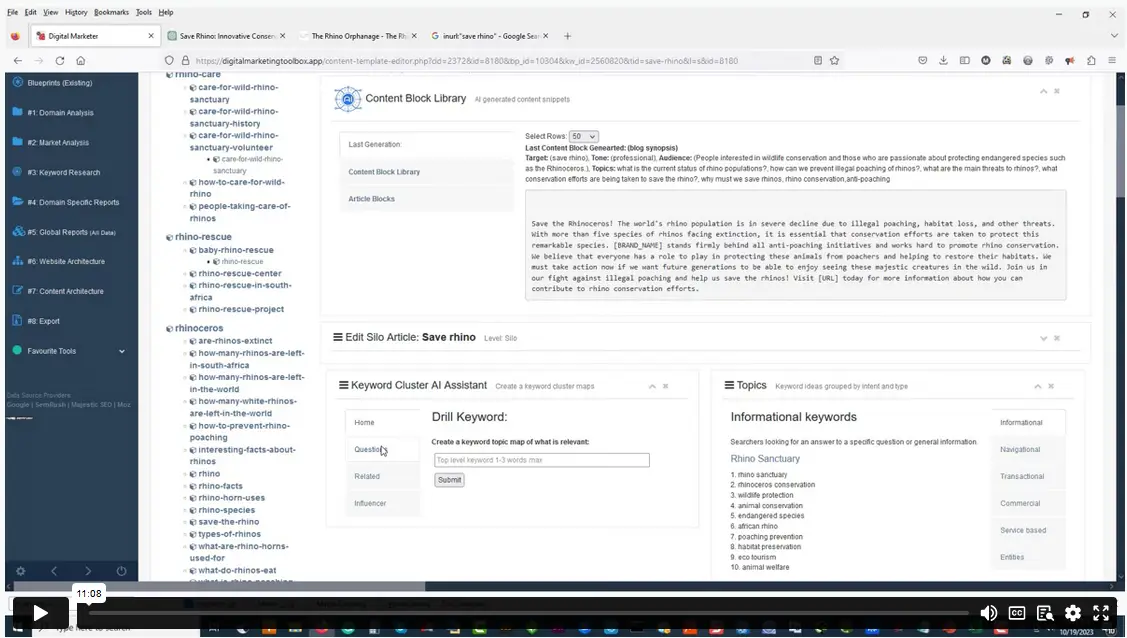The width and height of the screenshot is (1127, 638).
Task: Play the video
Action: (40, 613)
